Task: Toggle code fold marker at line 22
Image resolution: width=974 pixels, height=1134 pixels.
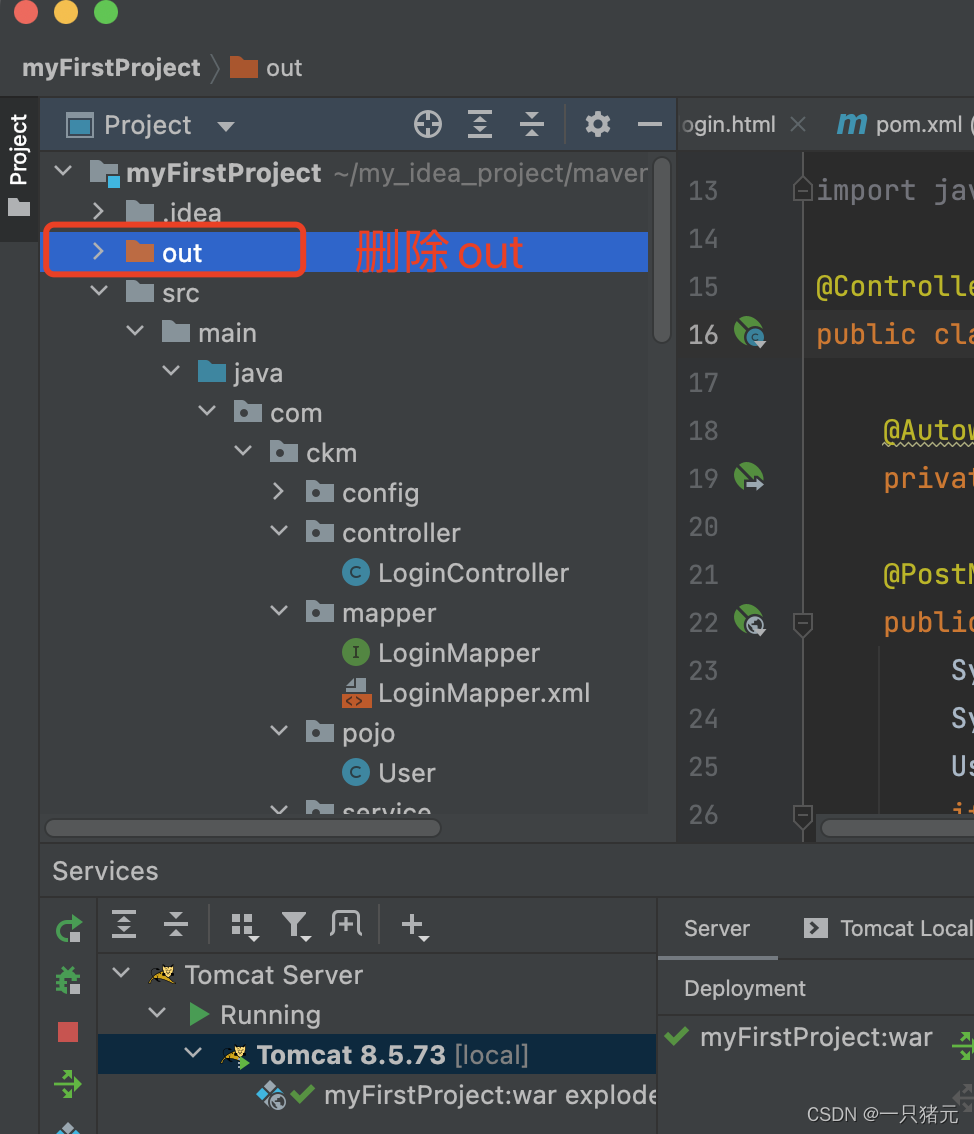Action: point(802,623)
